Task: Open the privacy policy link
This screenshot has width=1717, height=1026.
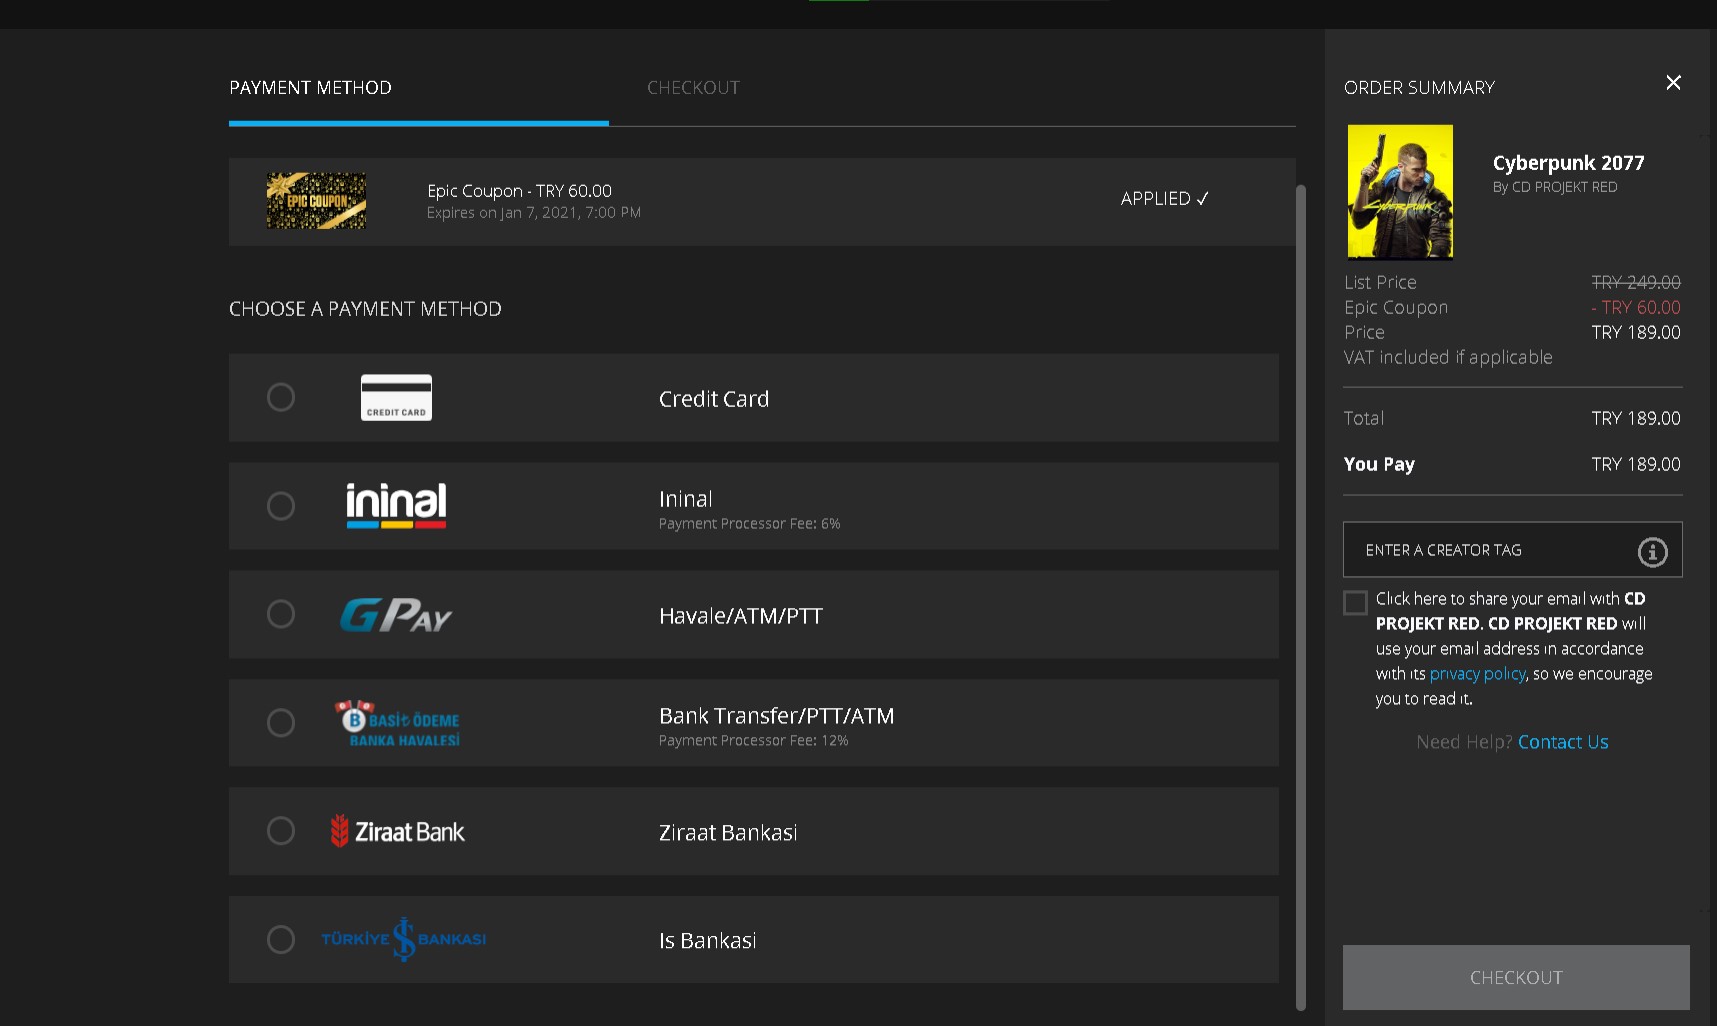Action: pyautogui.click(x=1478, y=674)
